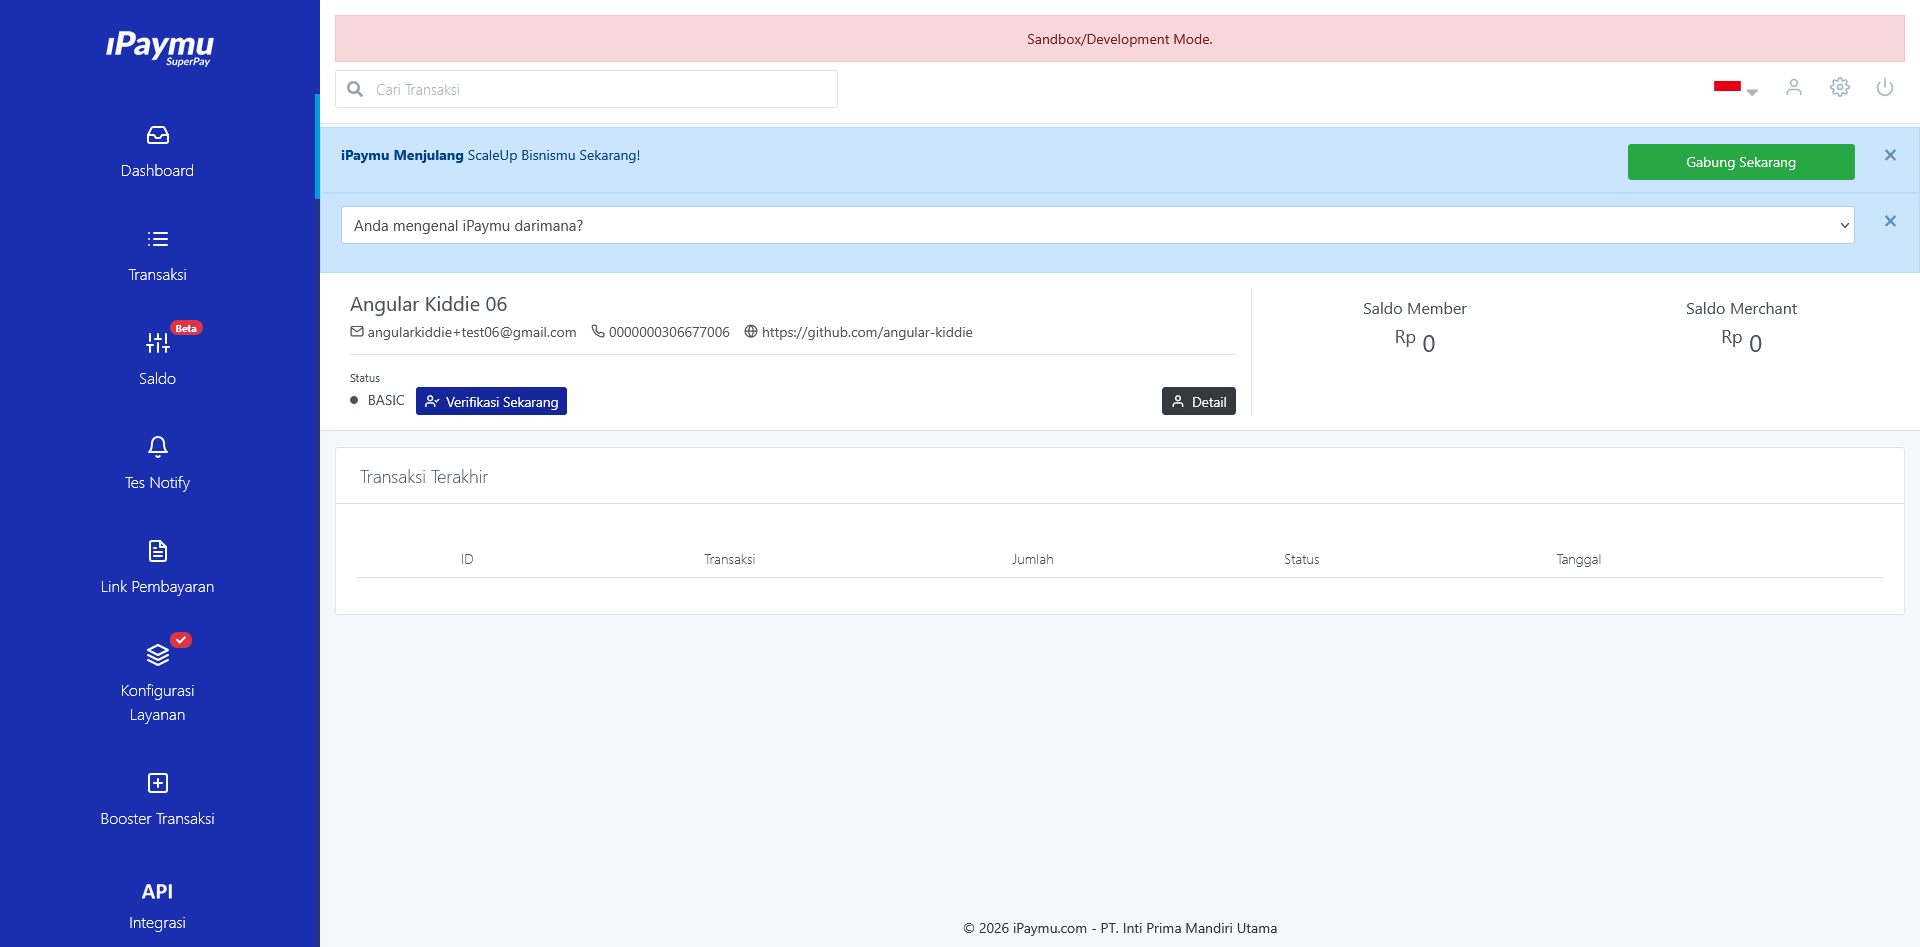1920x947 pixels.
Task: Click the search magnifier icon
Action: 355,89
